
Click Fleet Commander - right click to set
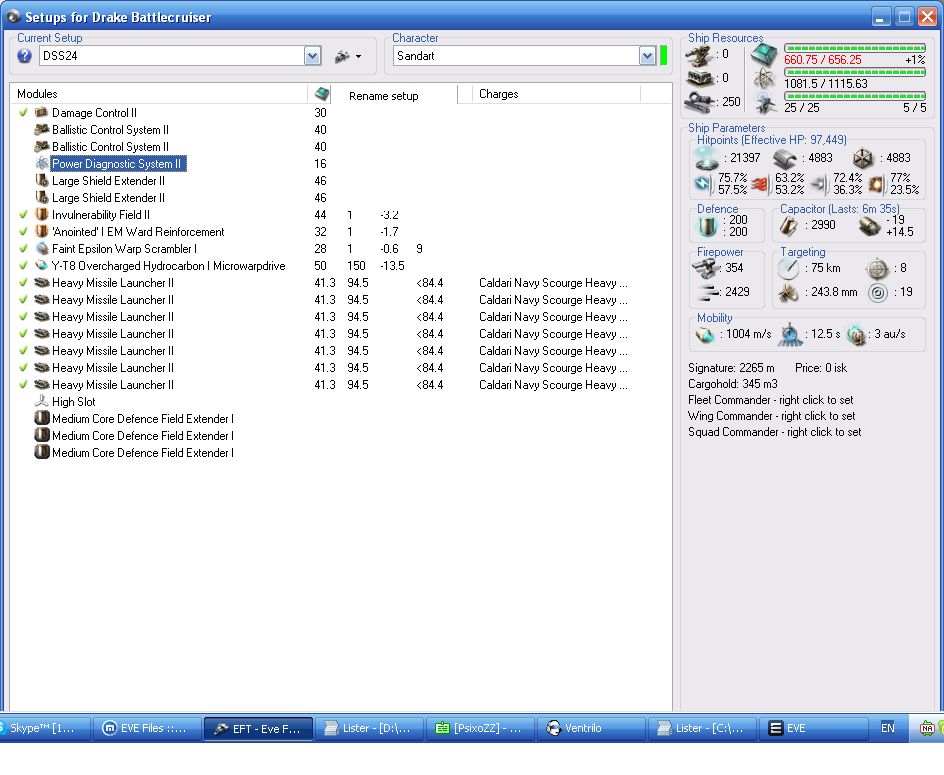coord(771,400)
